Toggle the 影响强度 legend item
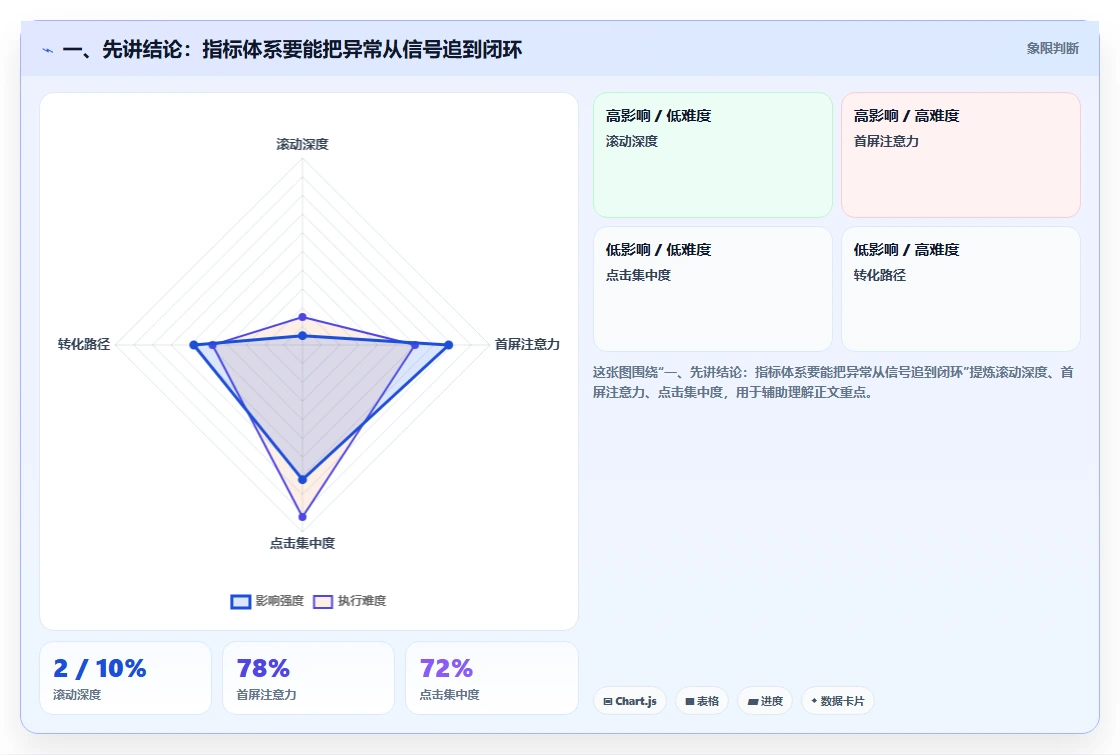Screen dimensions: 1120x755 coord(267,601)
